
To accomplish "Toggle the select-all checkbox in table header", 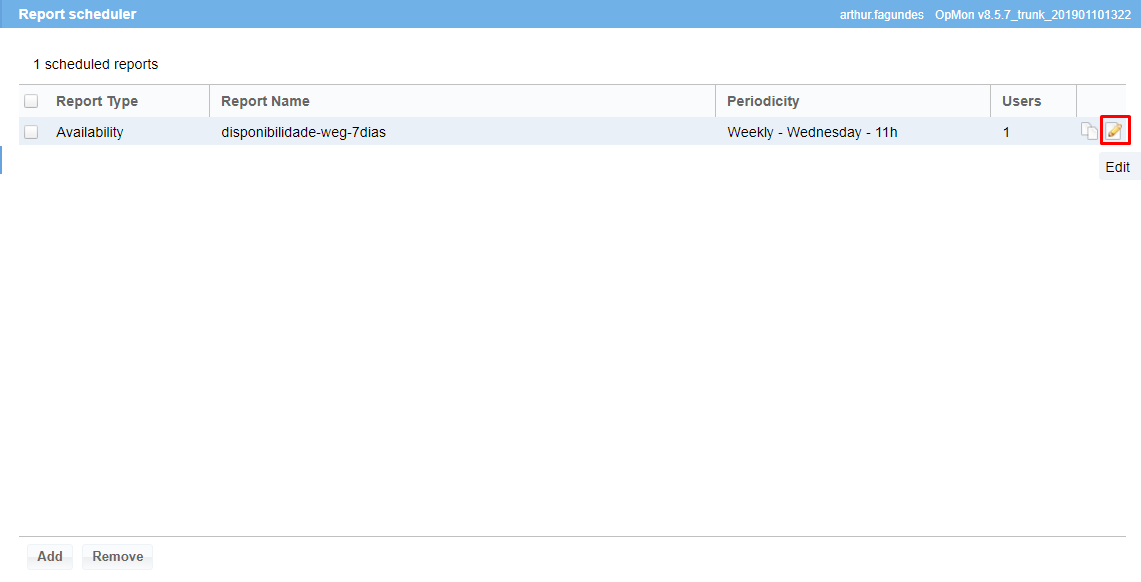I will [31, 101].
